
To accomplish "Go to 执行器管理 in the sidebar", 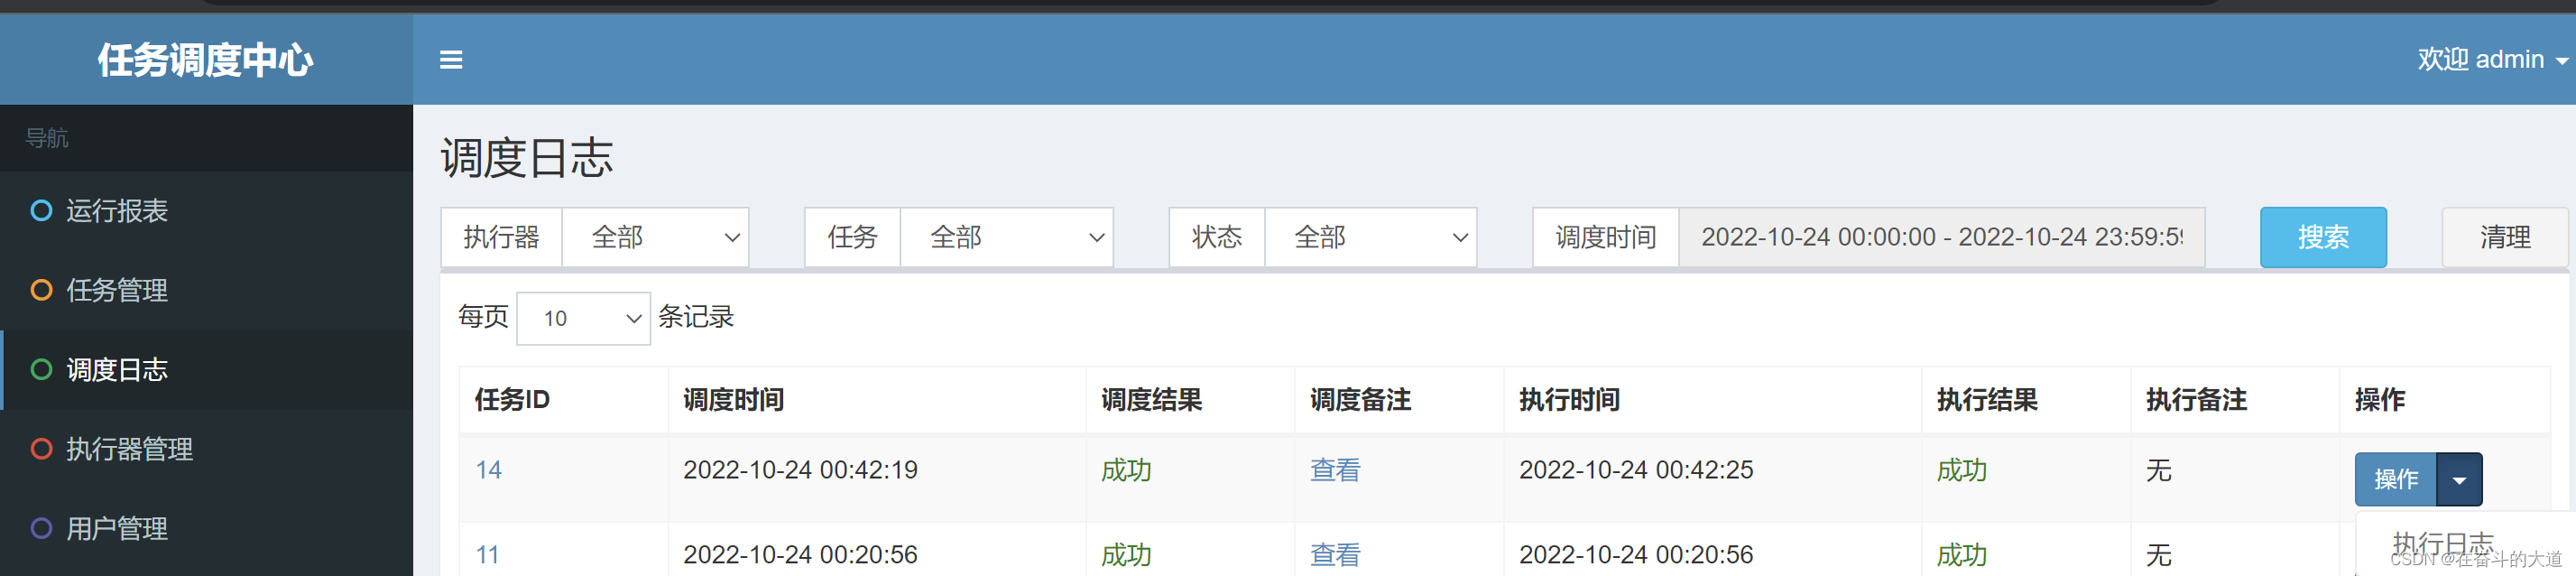I will click(206, 449).
